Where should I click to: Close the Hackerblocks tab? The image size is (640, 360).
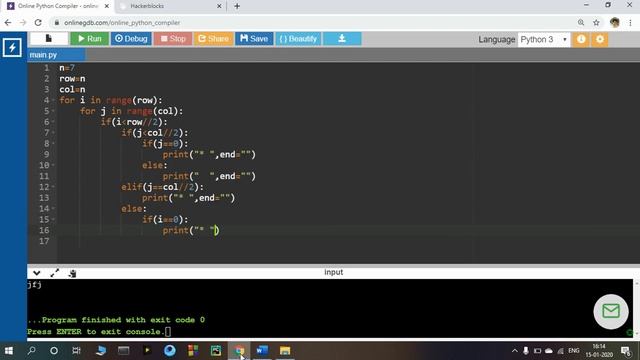point(219,6)
